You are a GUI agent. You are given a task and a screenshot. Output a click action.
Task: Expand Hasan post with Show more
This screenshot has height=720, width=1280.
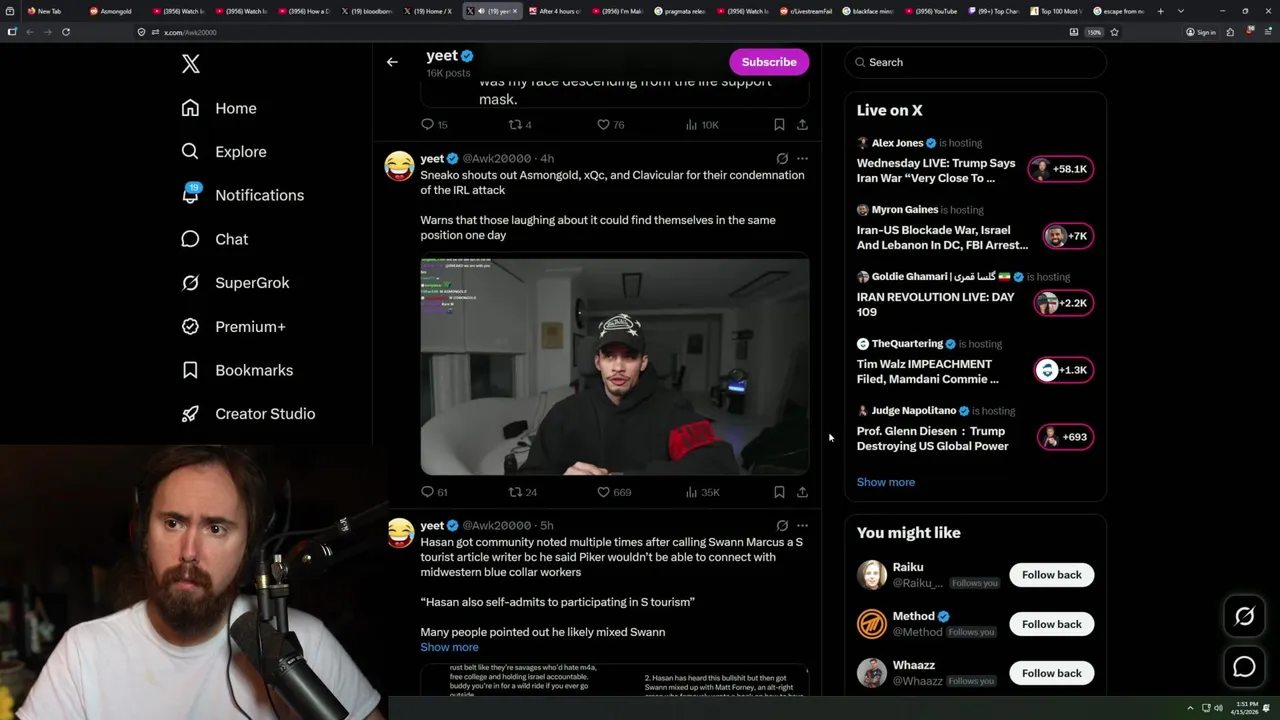[x=449, y=647]
